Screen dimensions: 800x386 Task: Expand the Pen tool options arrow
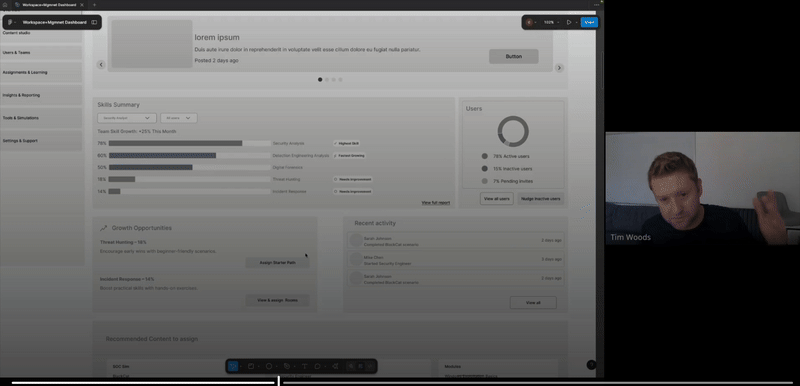[x=294, y=366]
